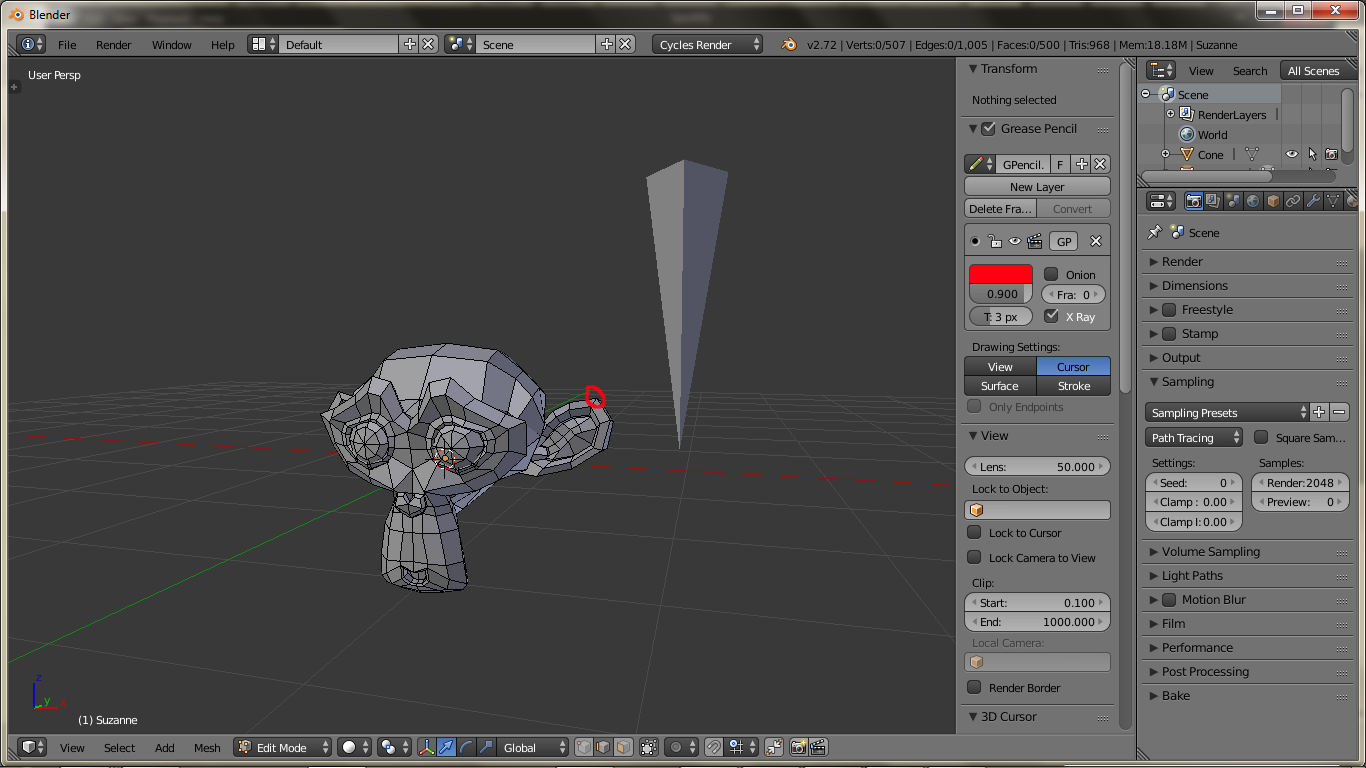Expand RenderLayers in outliner tree
The width and height of the screenshot is (1366, 768).
(1170, 114)
